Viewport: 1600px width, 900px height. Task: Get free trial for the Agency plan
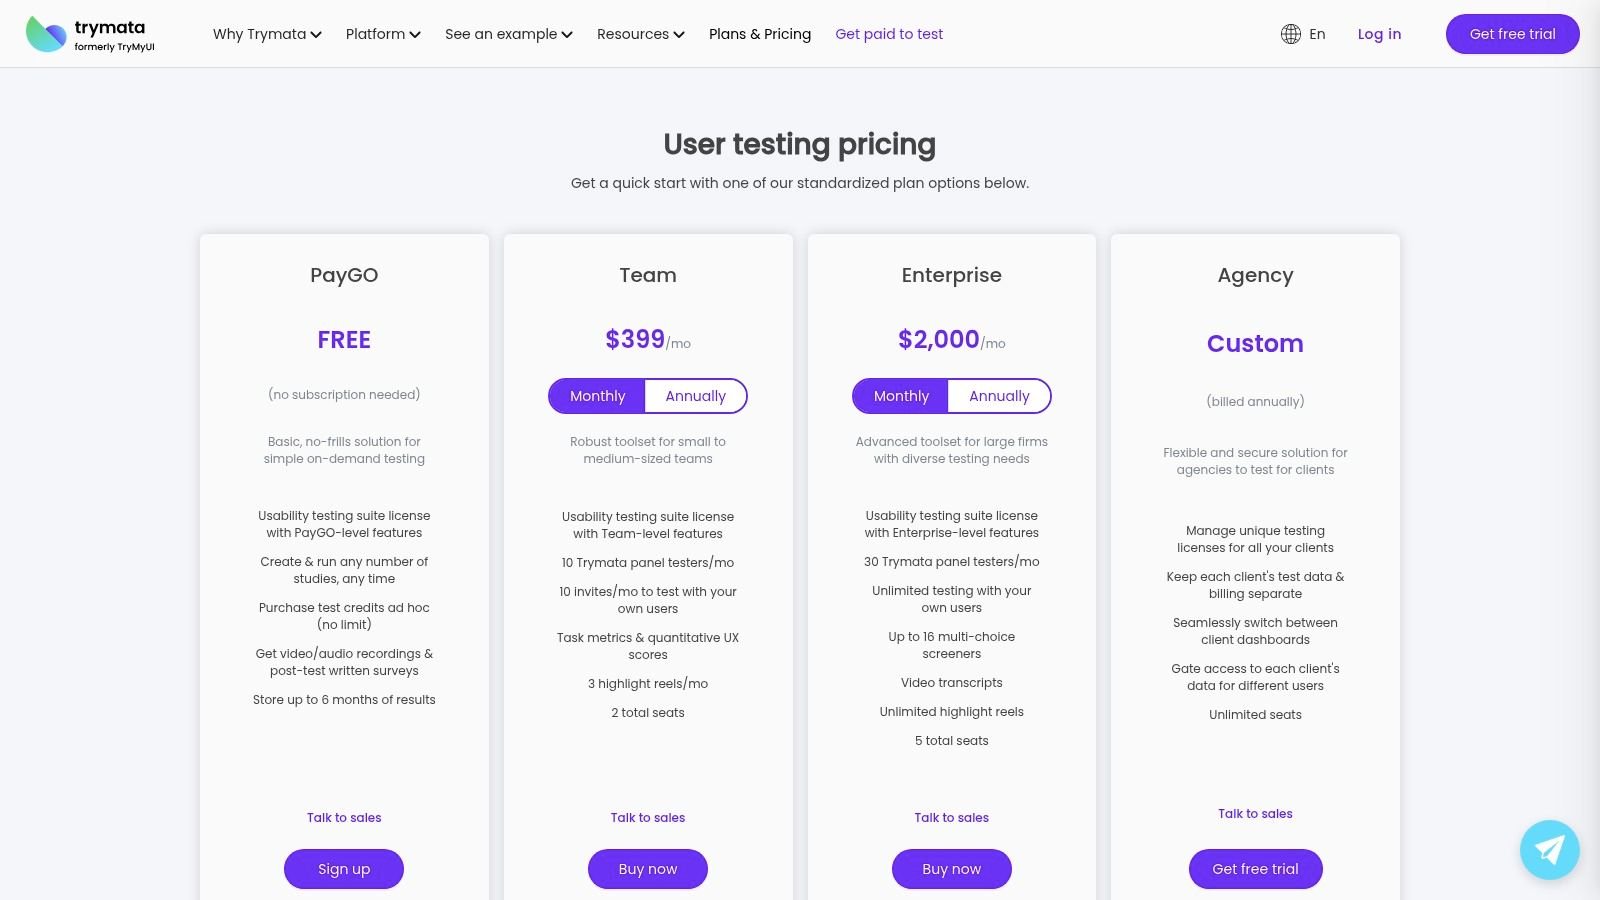pos(1255,868)
